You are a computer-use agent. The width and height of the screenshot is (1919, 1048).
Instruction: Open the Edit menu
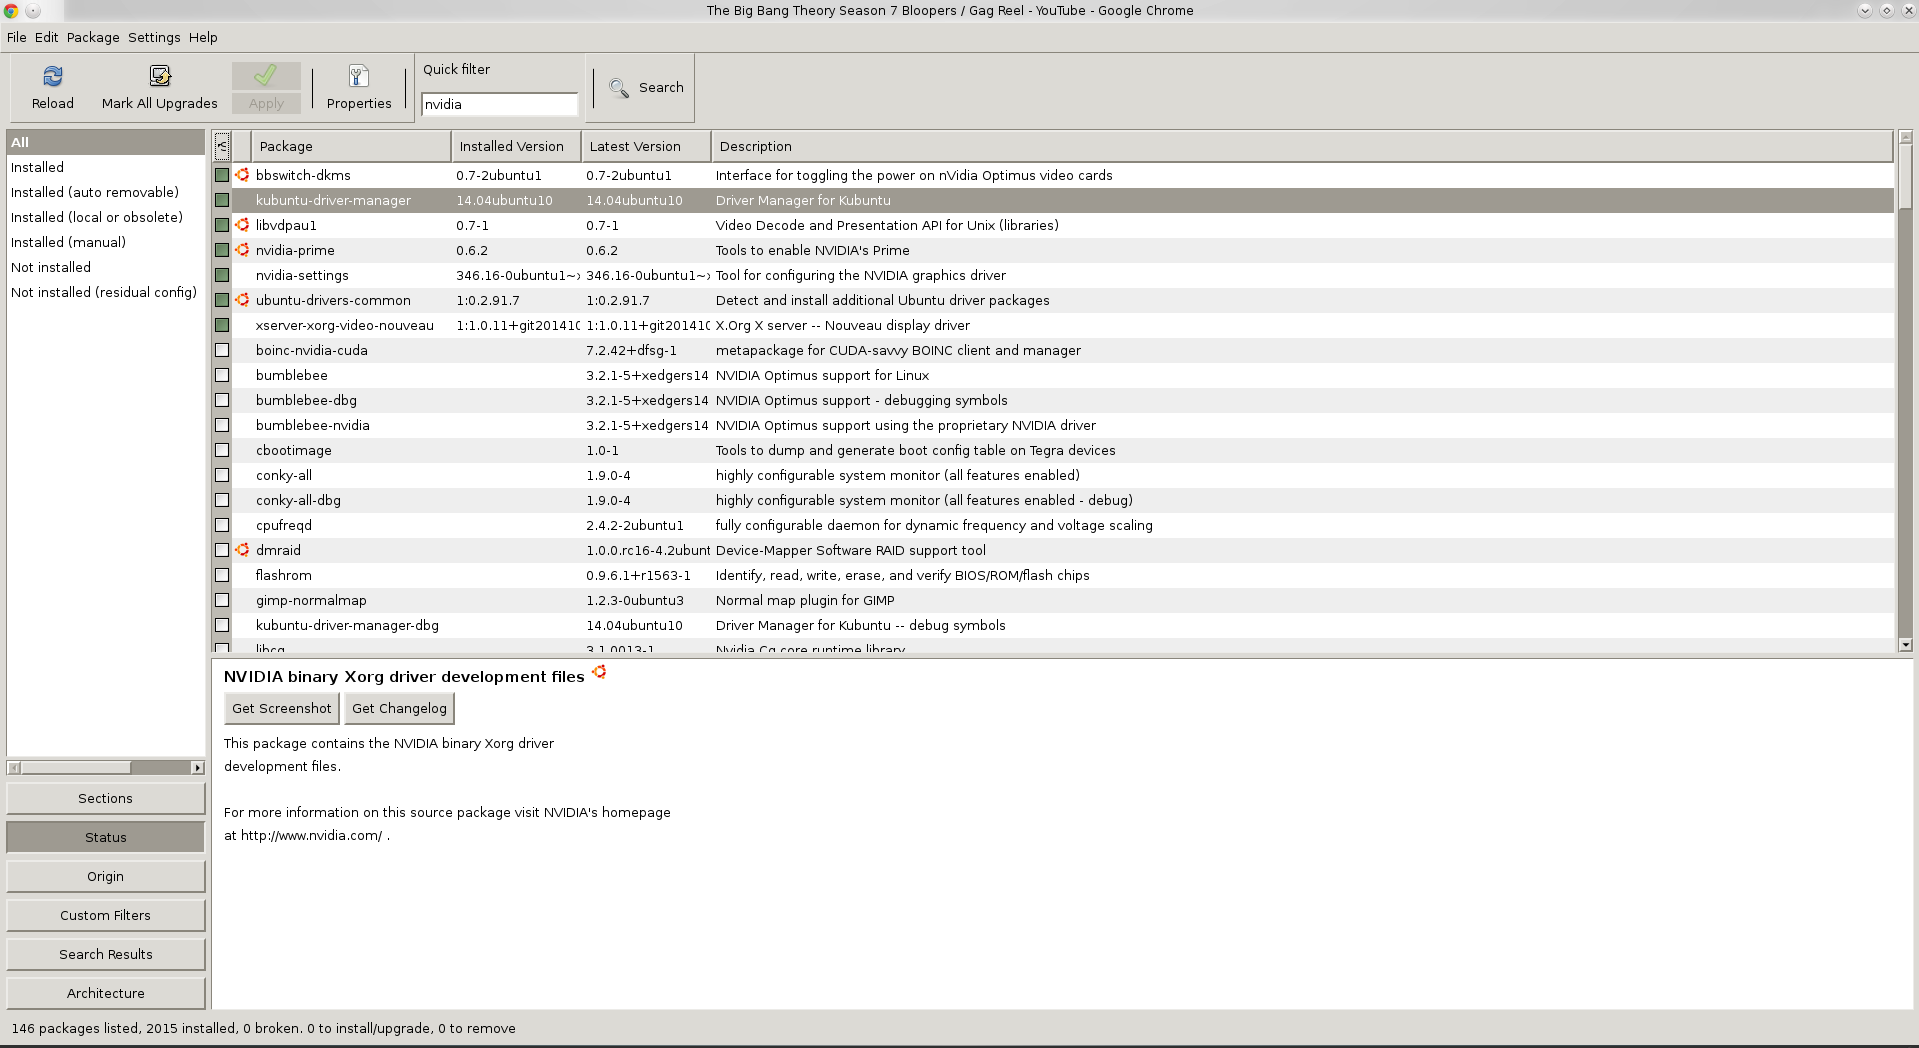[47, 37]
